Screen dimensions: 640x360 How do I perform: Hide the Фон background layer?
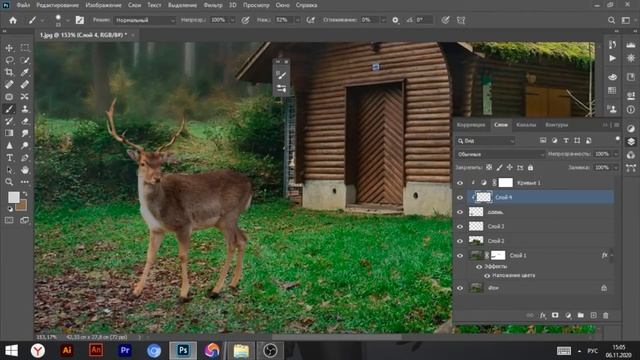pyautogui.click(x=460, y=288)
